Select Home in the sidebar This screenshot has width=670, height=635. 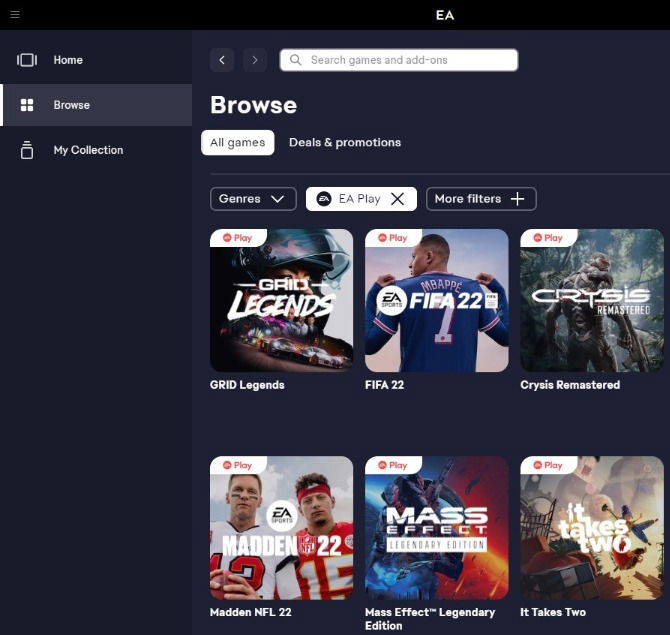point(96,60)
